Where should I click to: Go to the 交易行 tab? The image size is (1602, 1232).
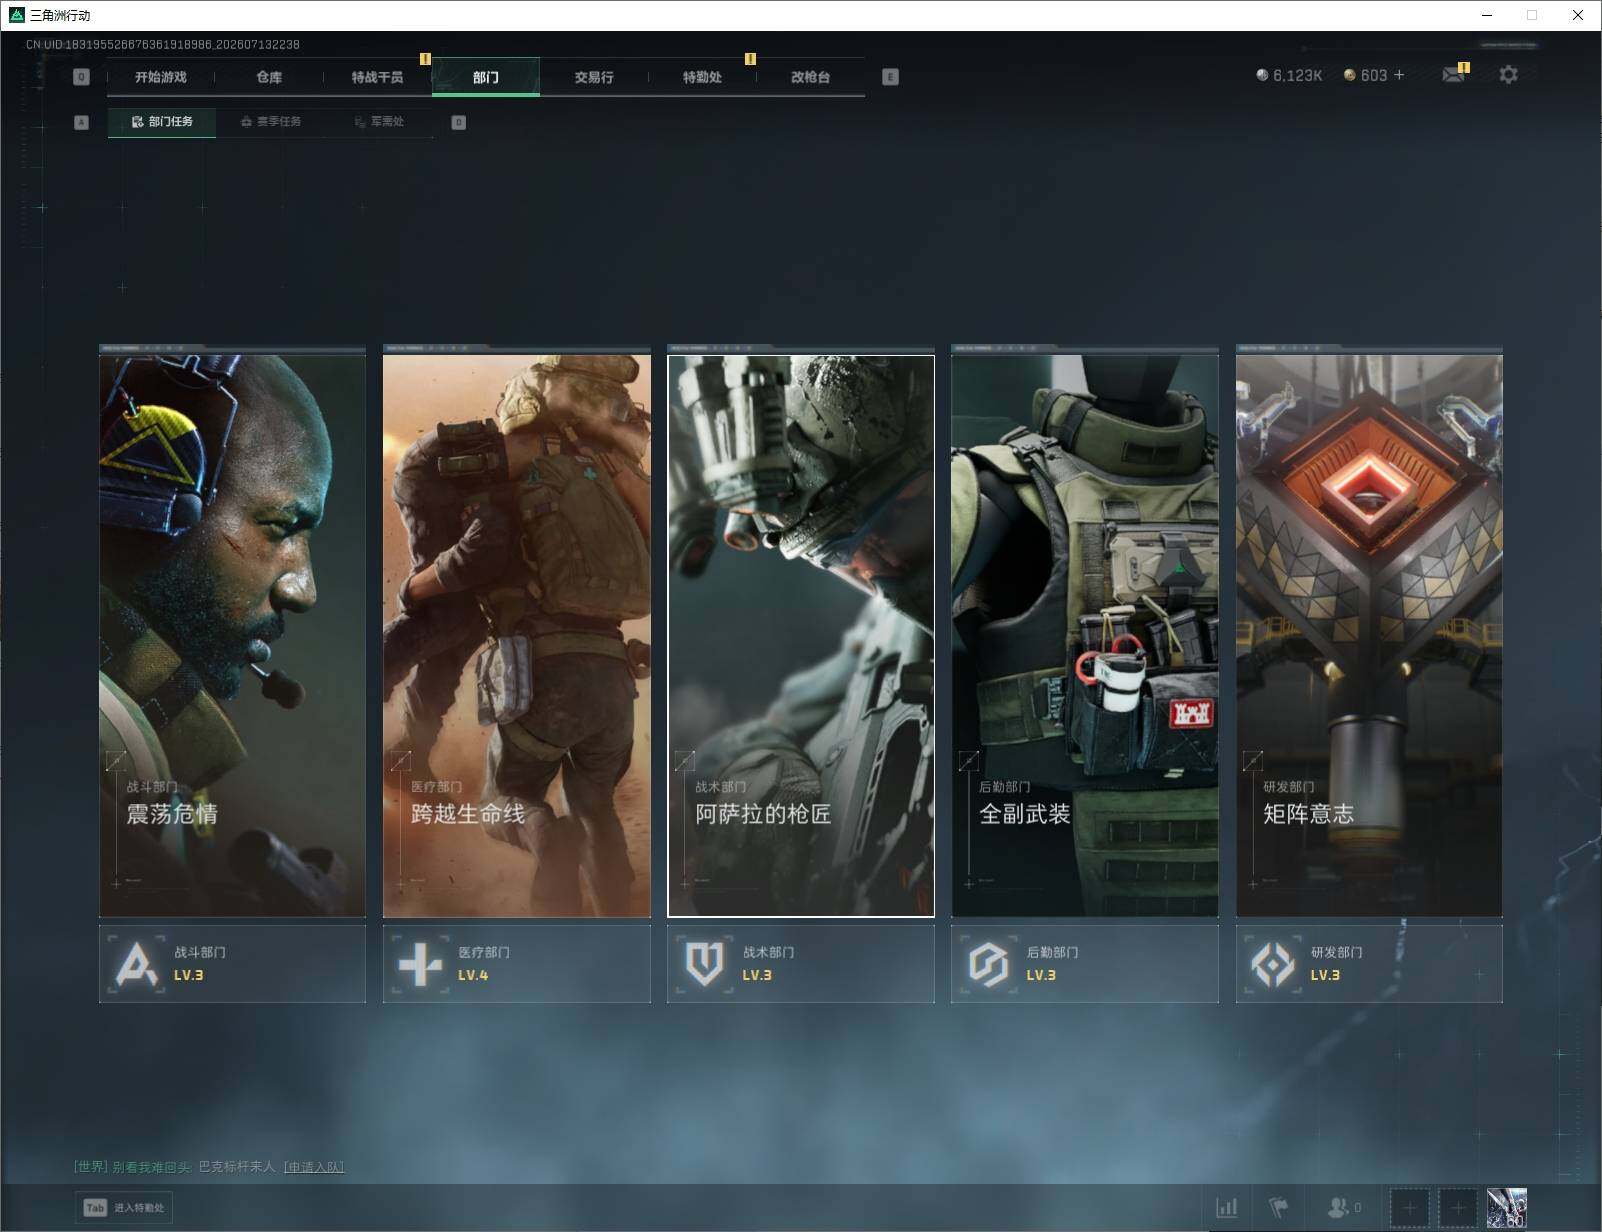click(x=594, y=77)
